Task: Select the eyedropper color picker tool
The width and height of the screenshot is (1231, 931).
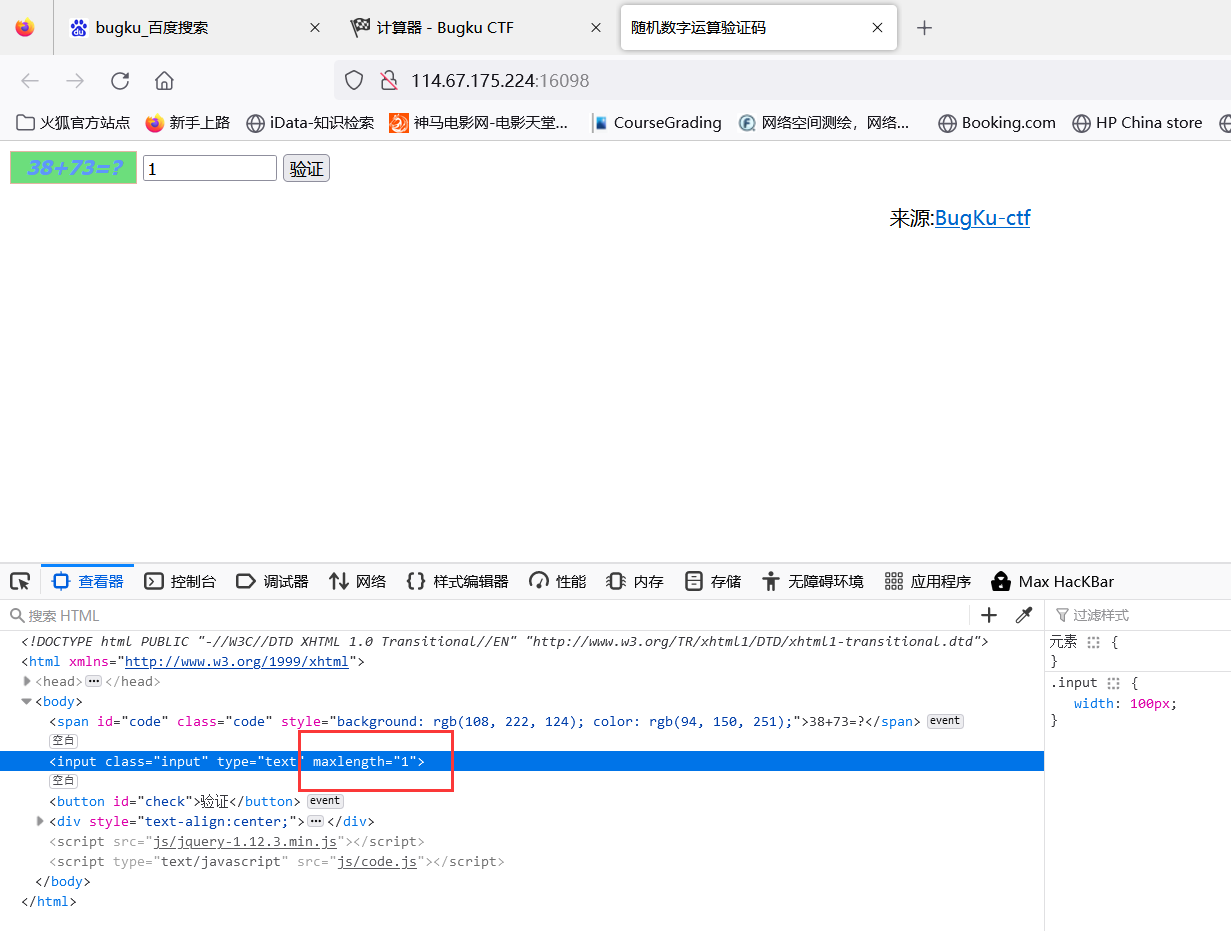Action: tap(1024, 615)
